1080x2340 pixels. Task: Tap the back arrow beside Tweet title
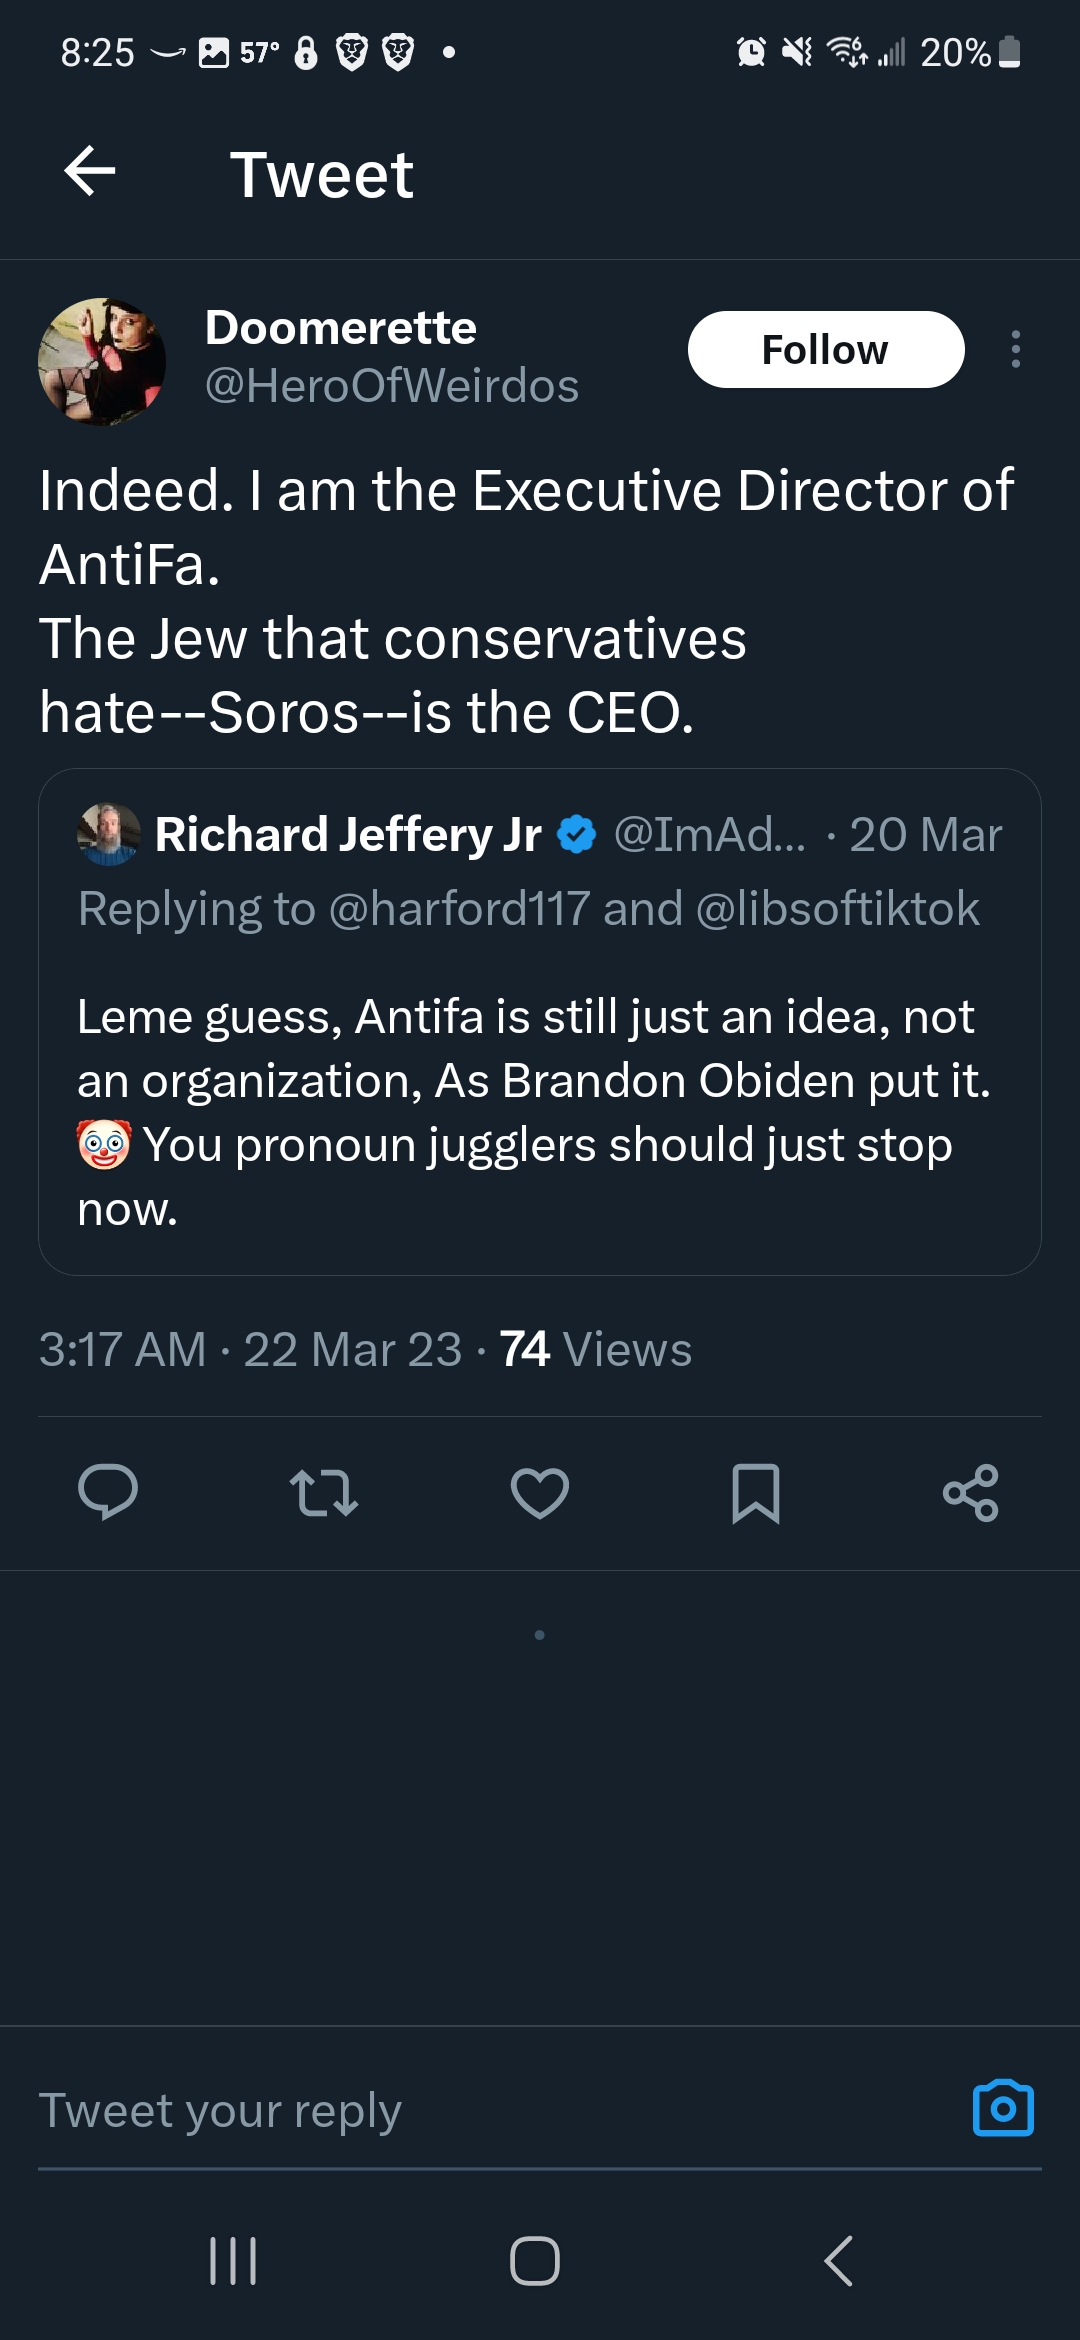[90, 172]
